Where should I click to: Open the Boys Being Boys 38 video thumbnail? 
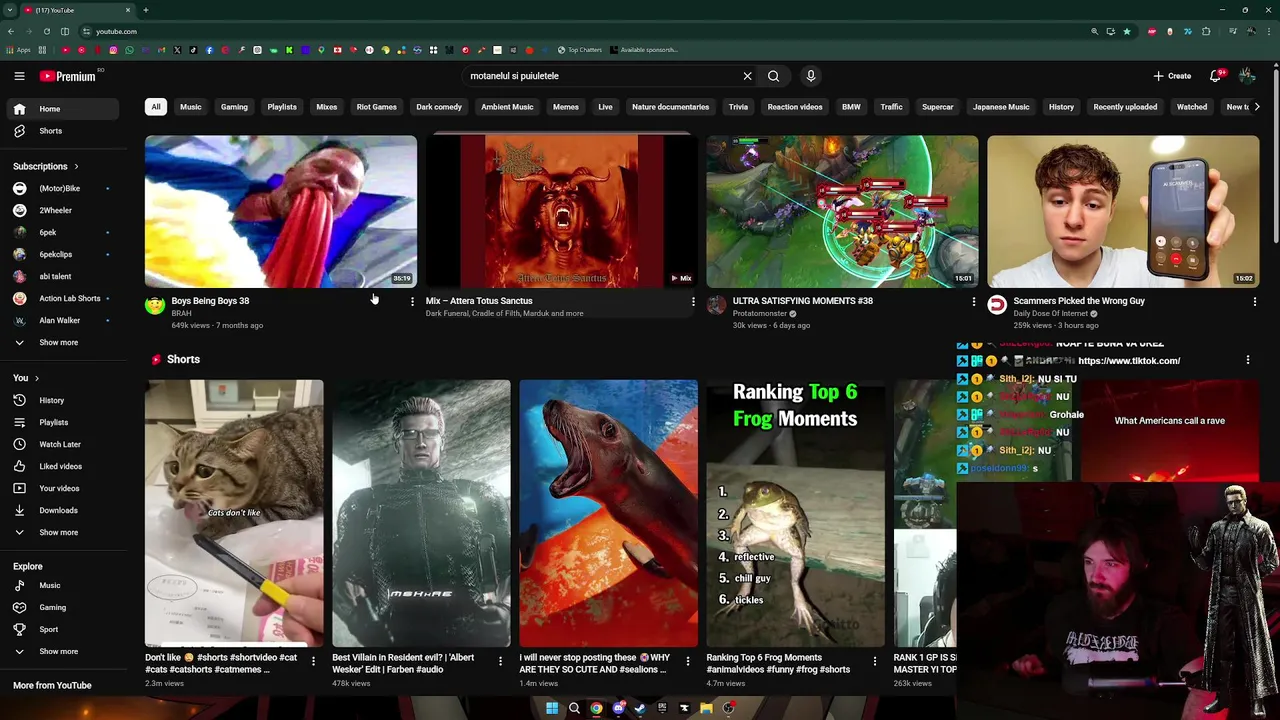tap(281, 211)
